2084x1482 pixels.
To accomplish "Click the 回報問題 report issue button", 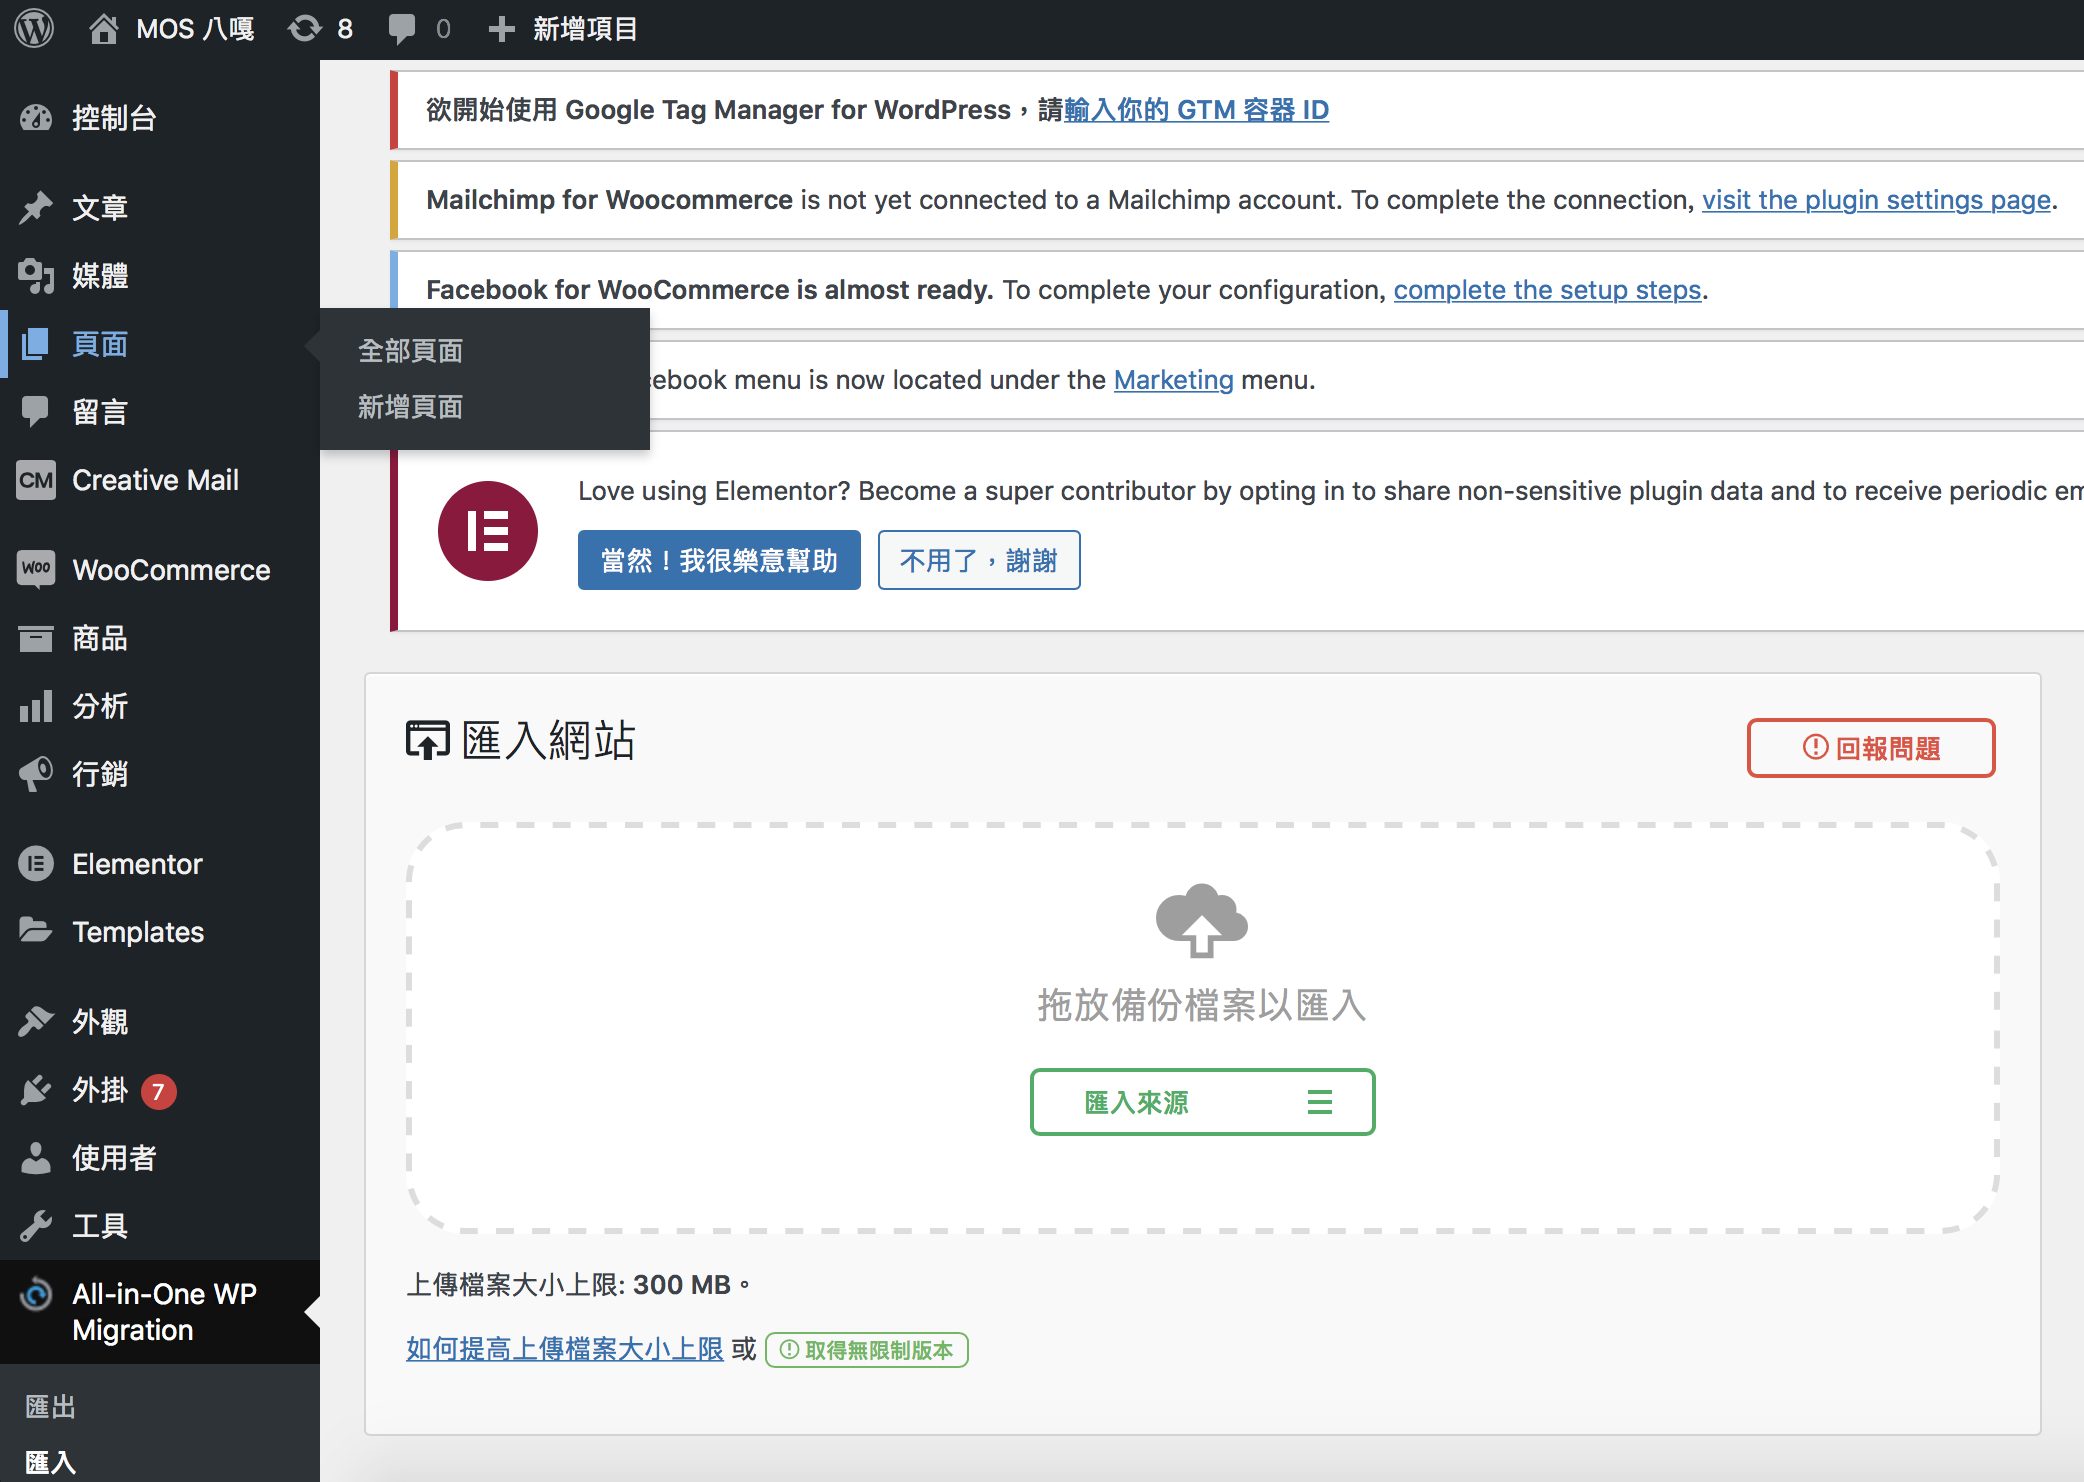I will pyautogui.click(x=1870, y=748).
